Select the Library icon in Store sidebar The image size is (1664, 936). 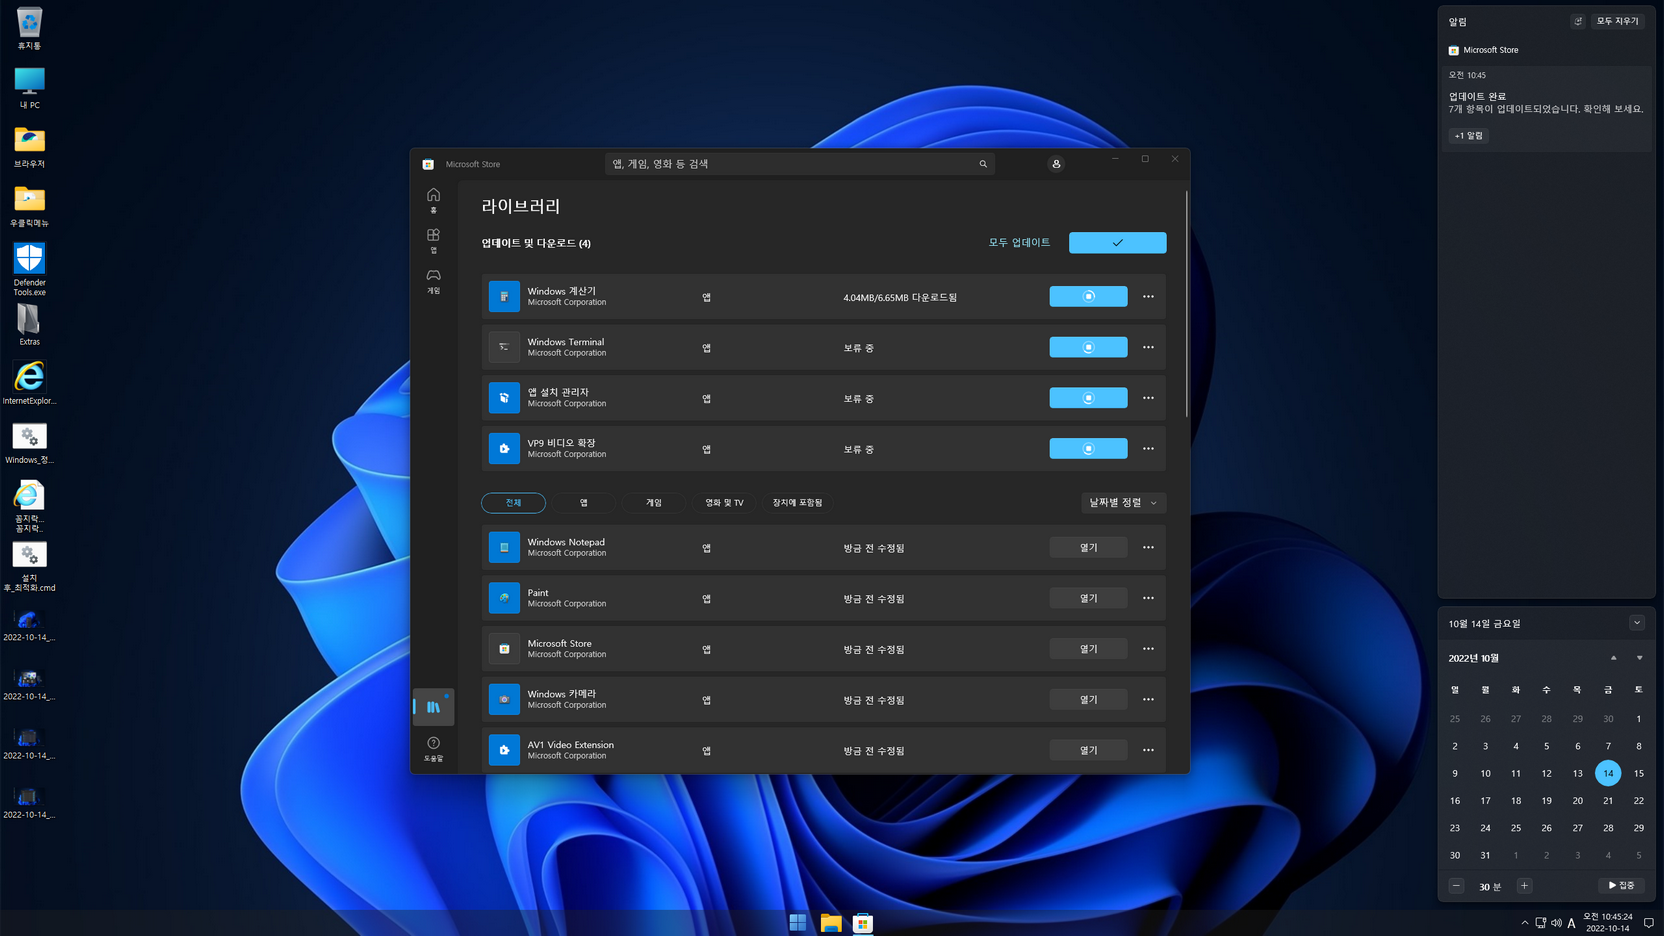[433, 707]
